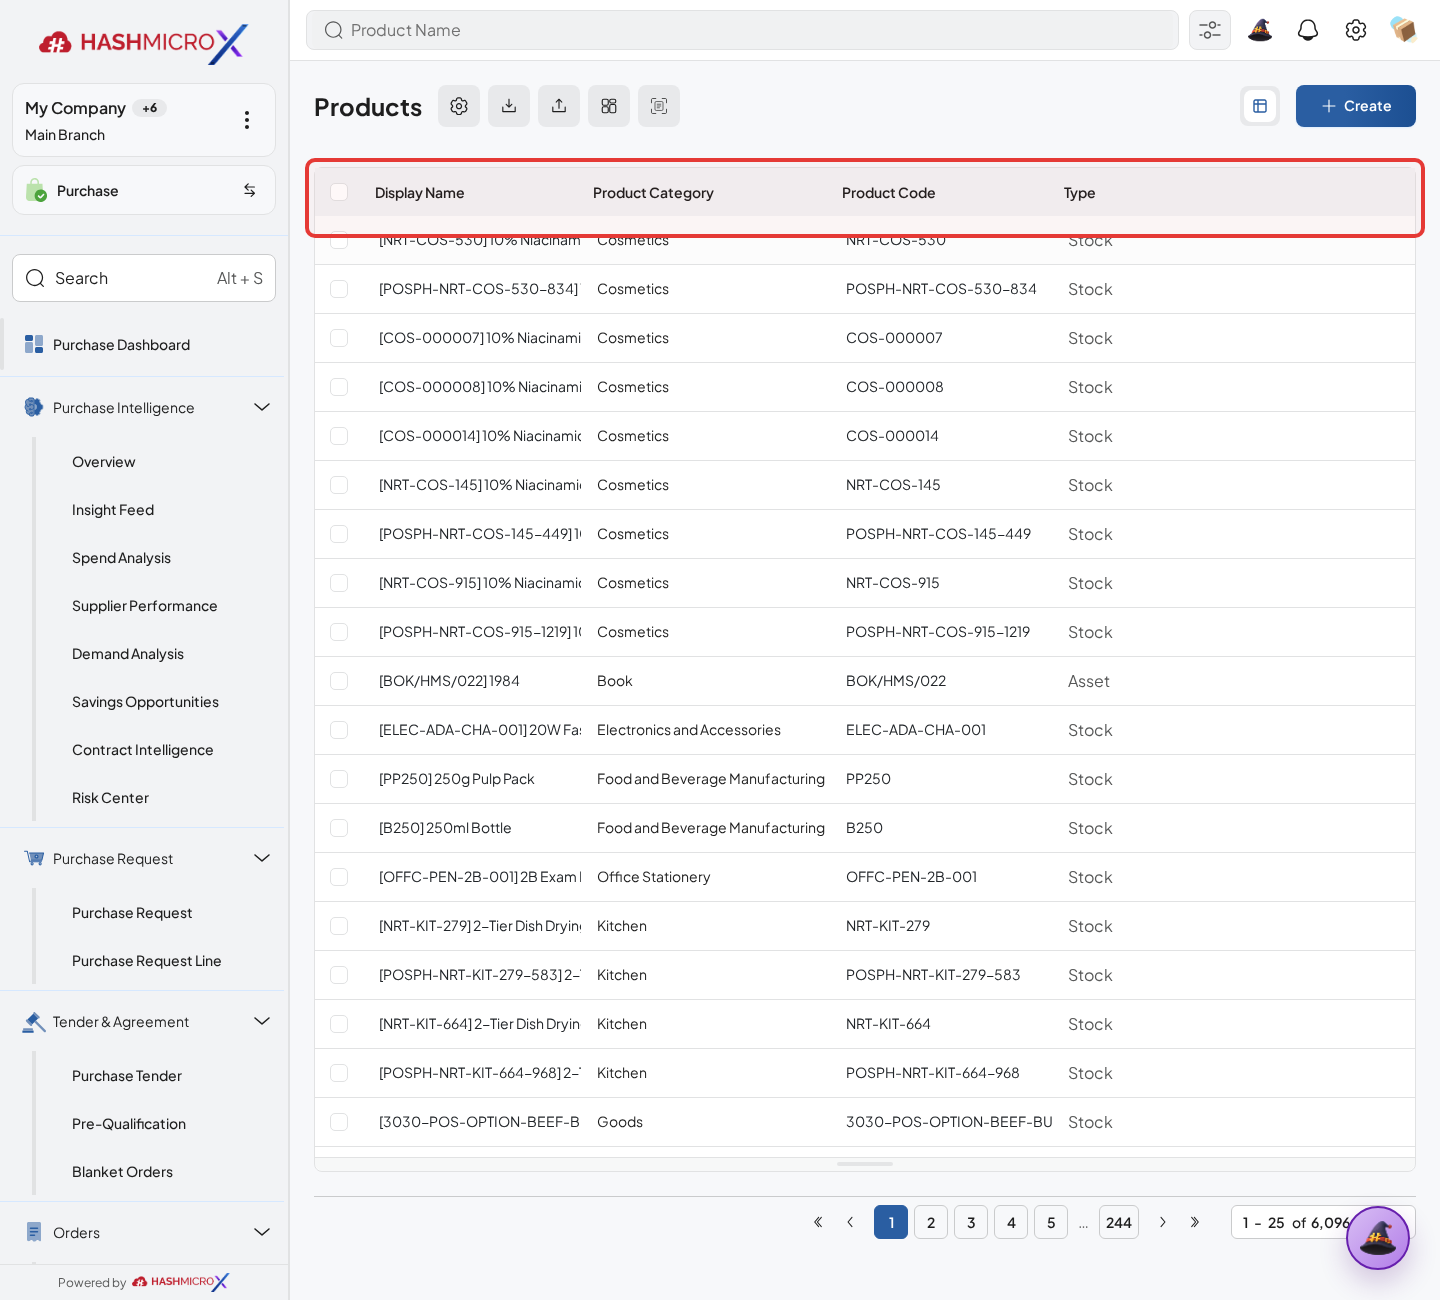Open Blanket Orders menu item
Viewport: 1440px width, 1300px height.
coord(122,1172)
